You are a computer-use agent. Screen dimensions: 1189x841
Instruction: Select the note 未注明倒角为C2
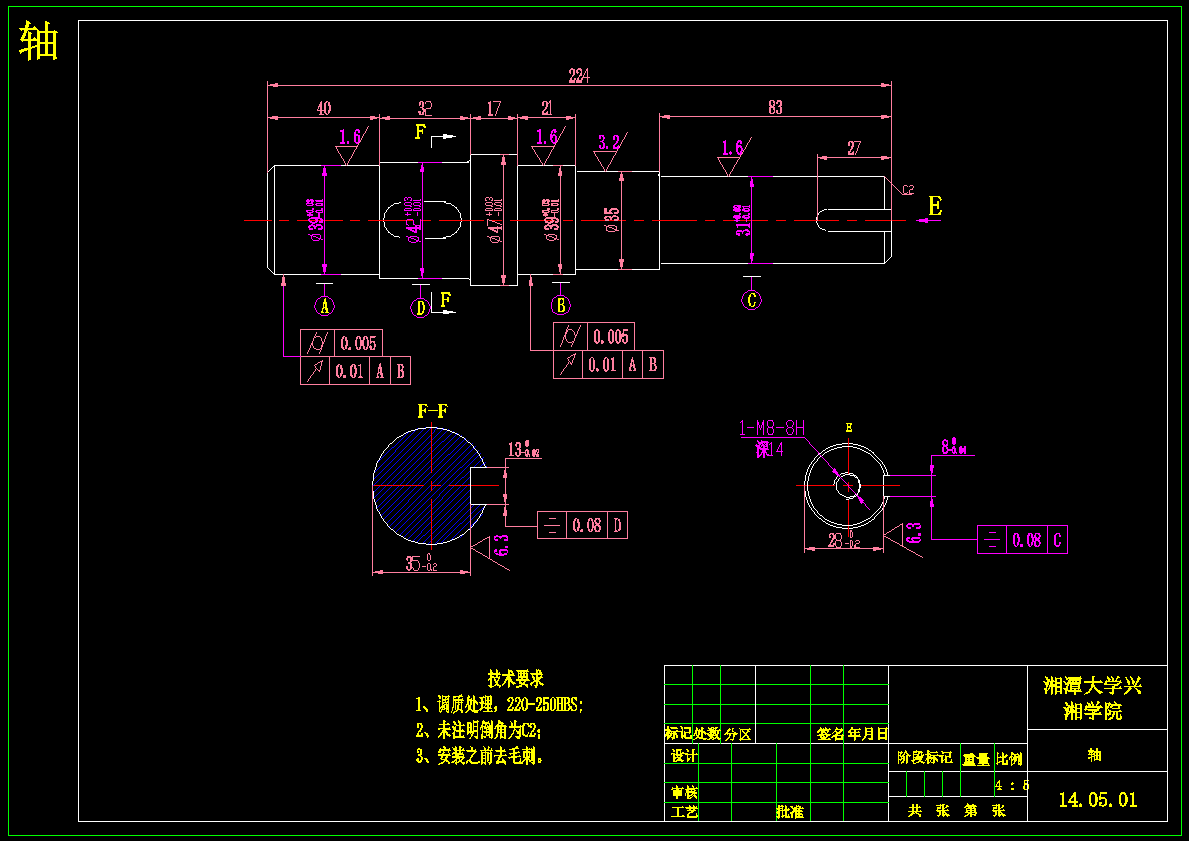point(478,730)
